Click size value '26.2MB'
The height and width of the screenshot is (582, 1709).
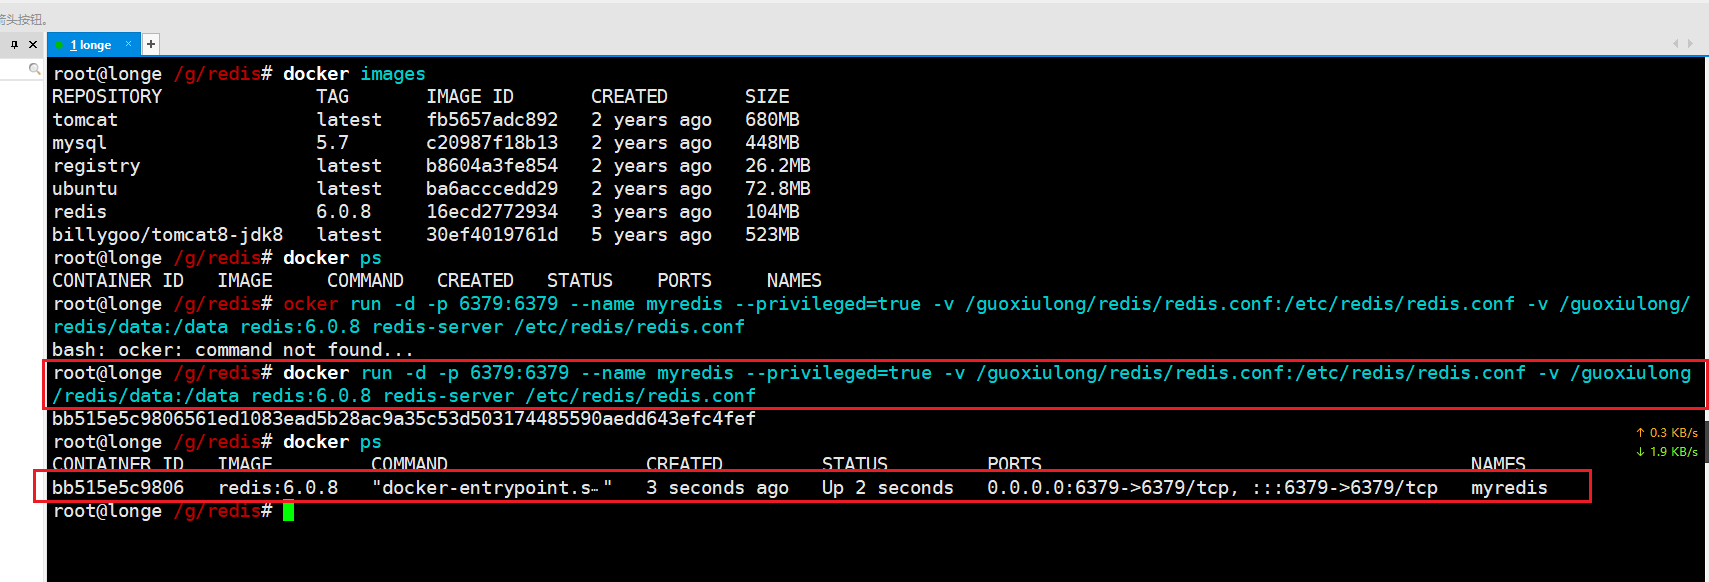778,166
